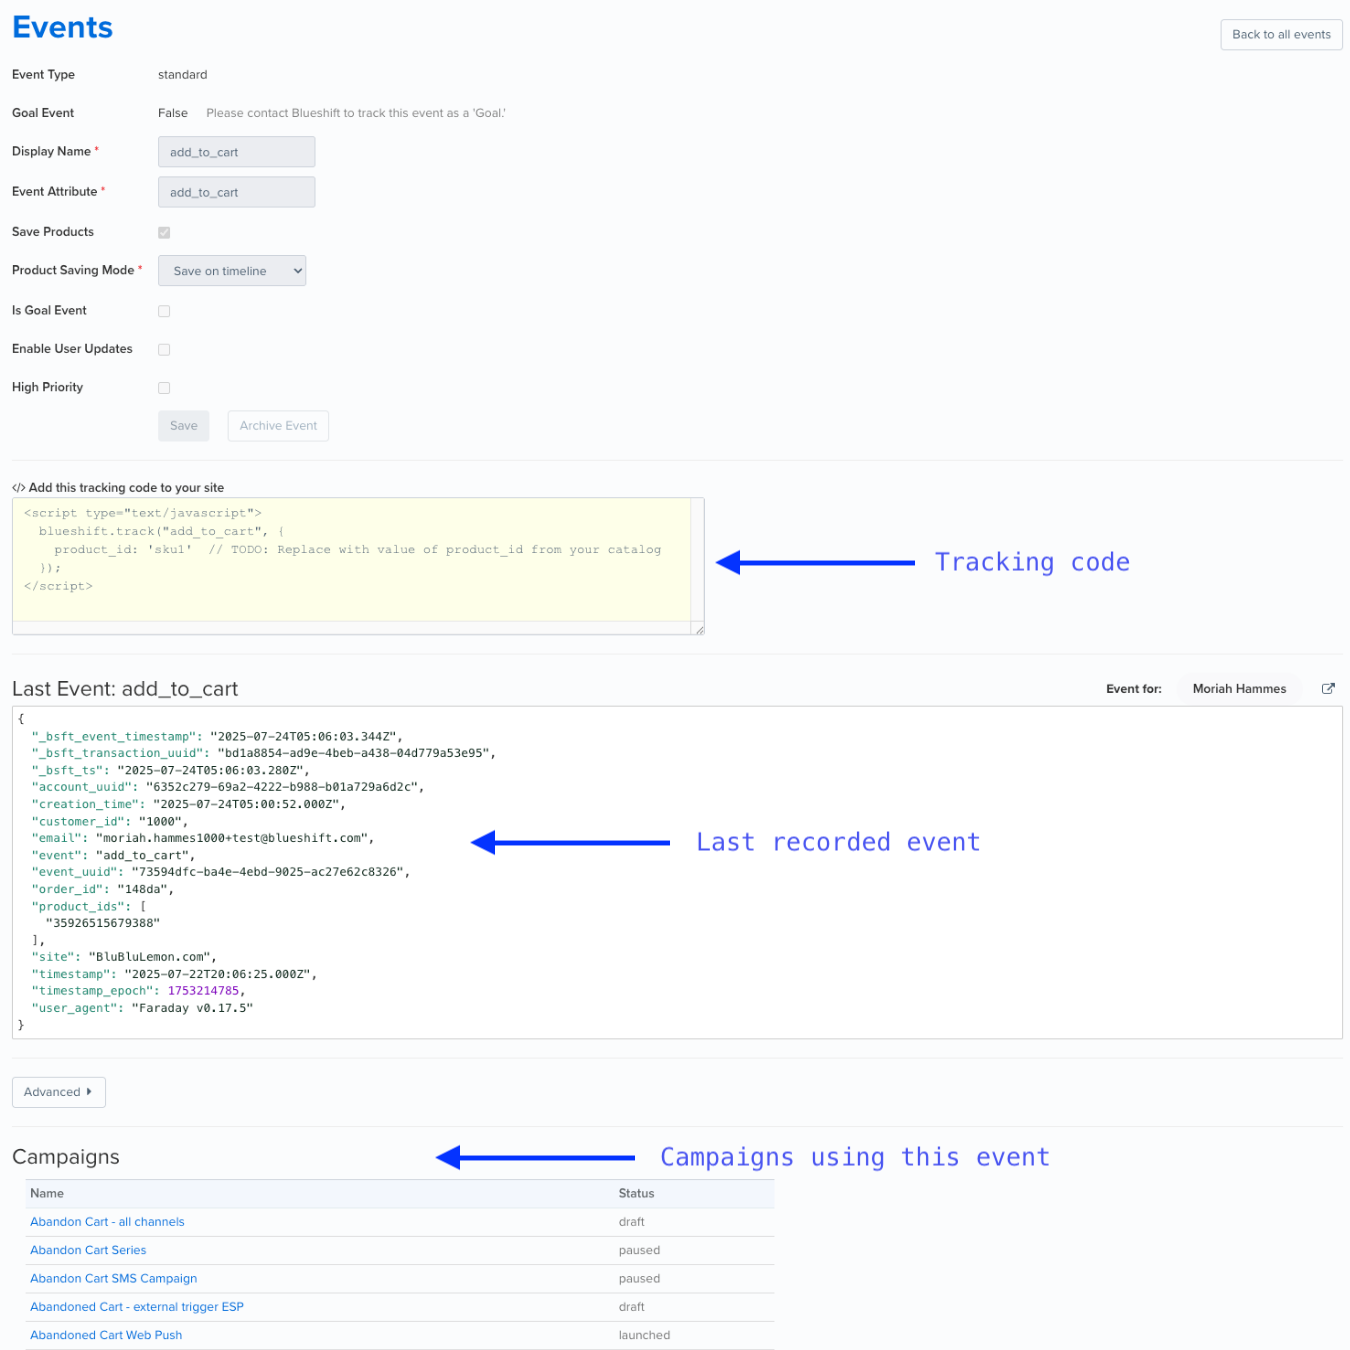Viewport: 1350px width, 1350px height.
Task: Tick the High Priority checkbox
Action: coord(164,388)
